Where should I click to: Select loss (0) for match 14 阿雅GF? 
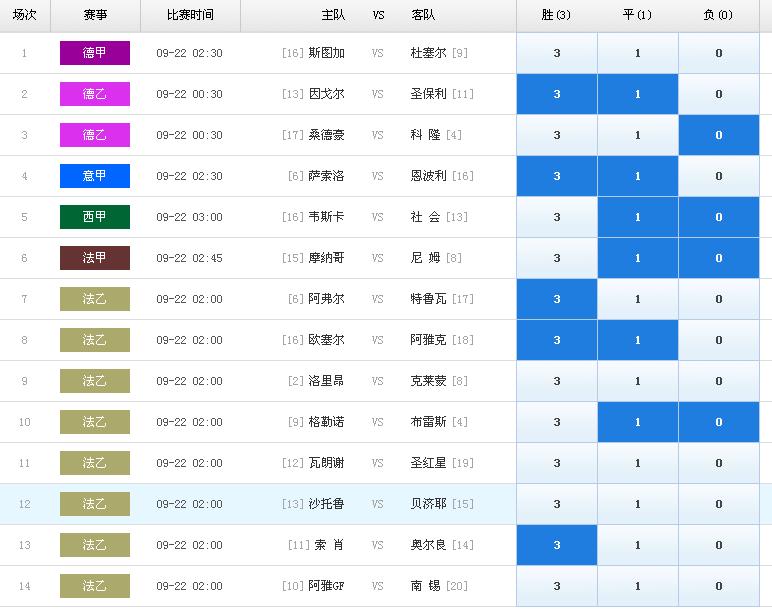[x=718, y=586]
